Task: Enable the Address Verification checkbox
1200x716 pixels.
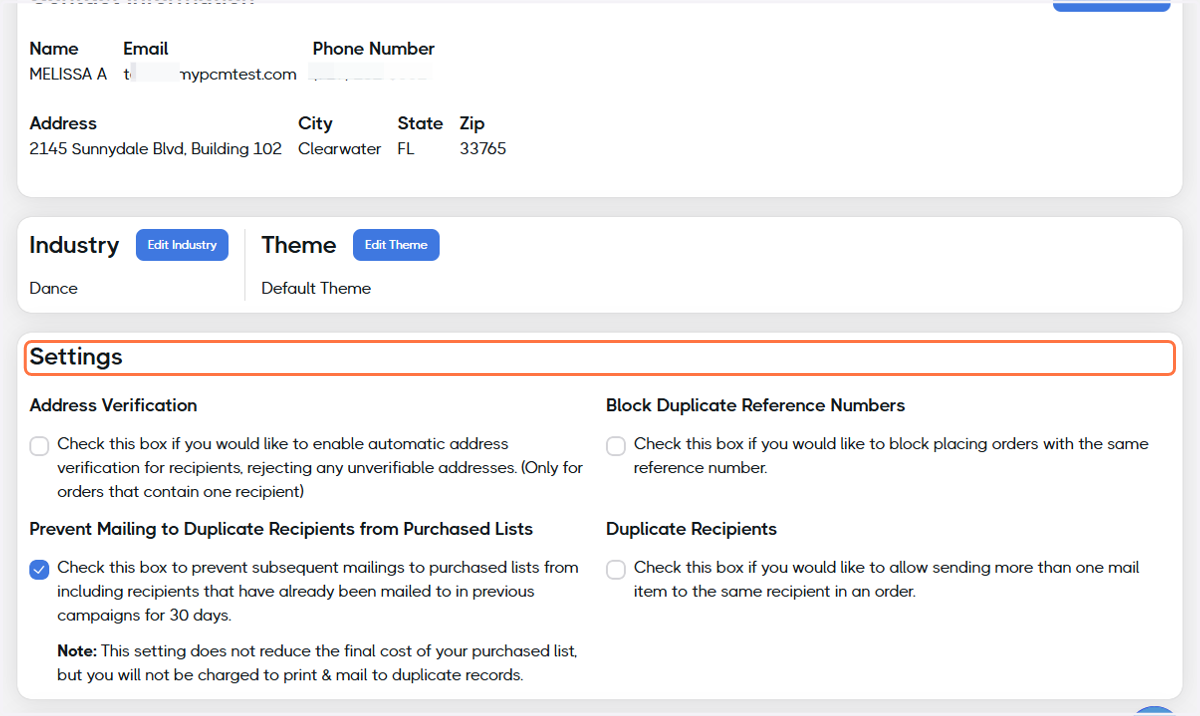Action: point(39,445)
